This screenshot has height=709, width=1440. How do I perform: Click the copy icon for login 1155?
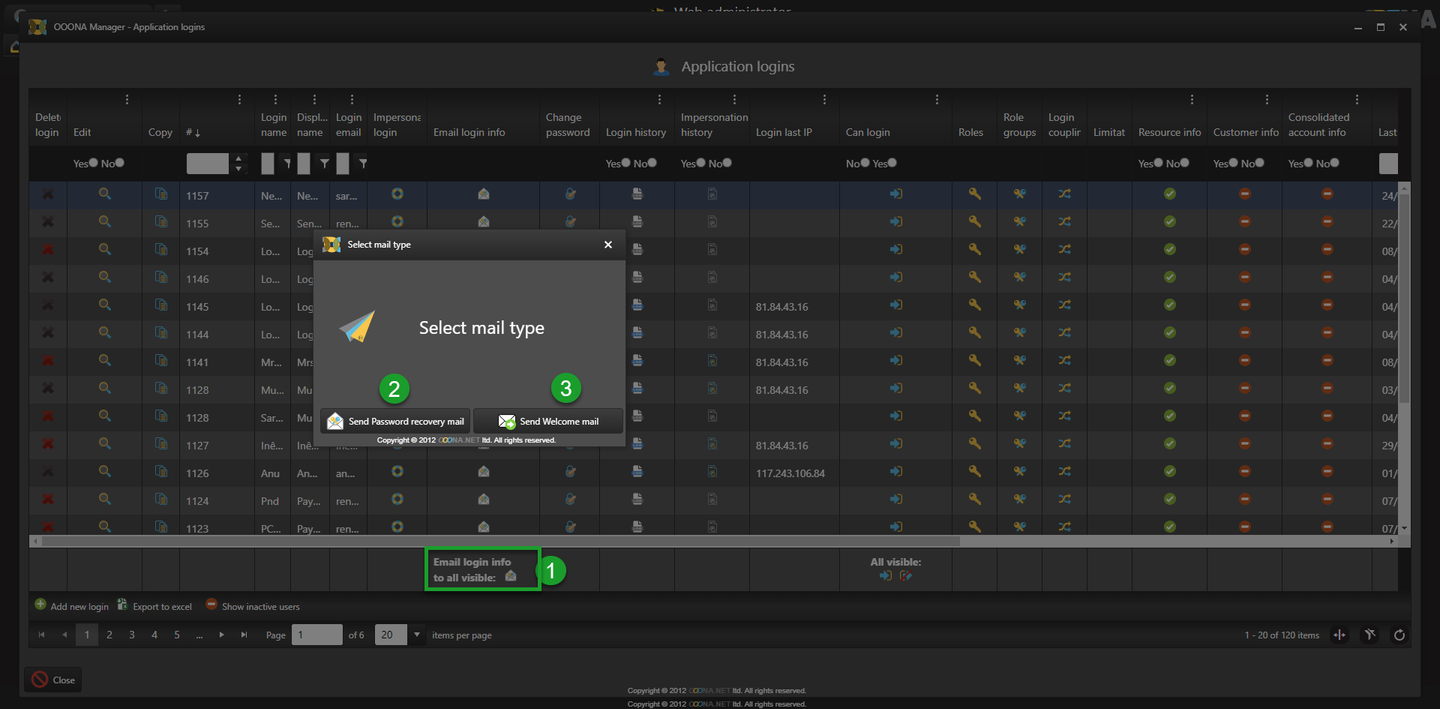click(161, 222)
